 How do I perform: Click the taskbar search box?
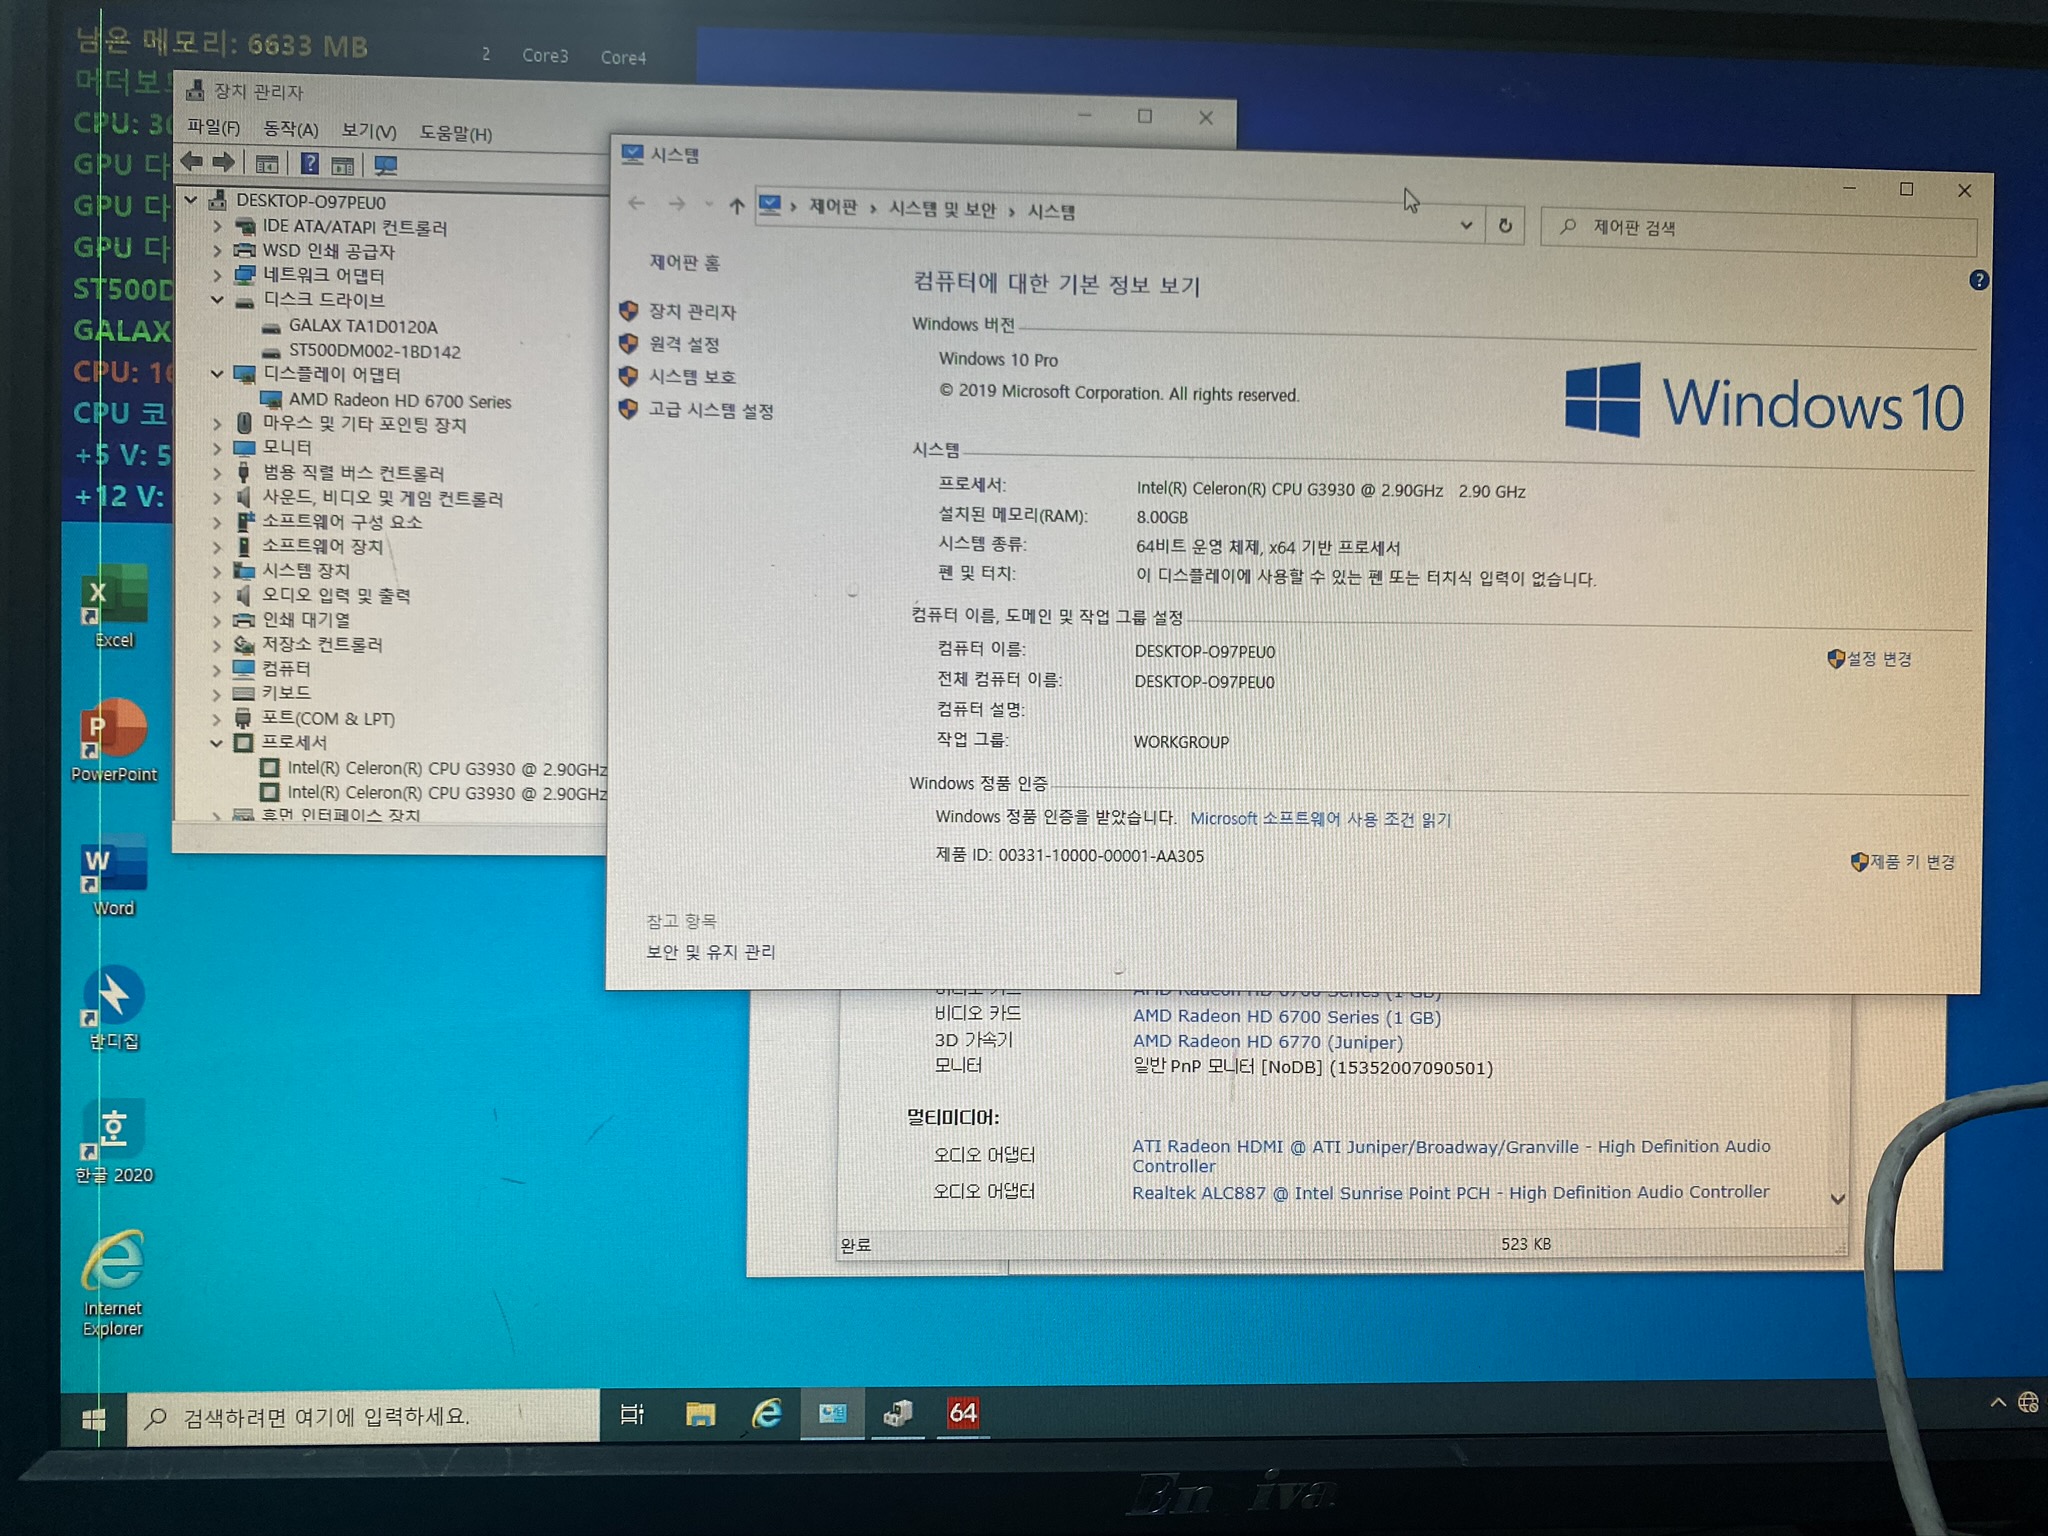coord(363,1417)
